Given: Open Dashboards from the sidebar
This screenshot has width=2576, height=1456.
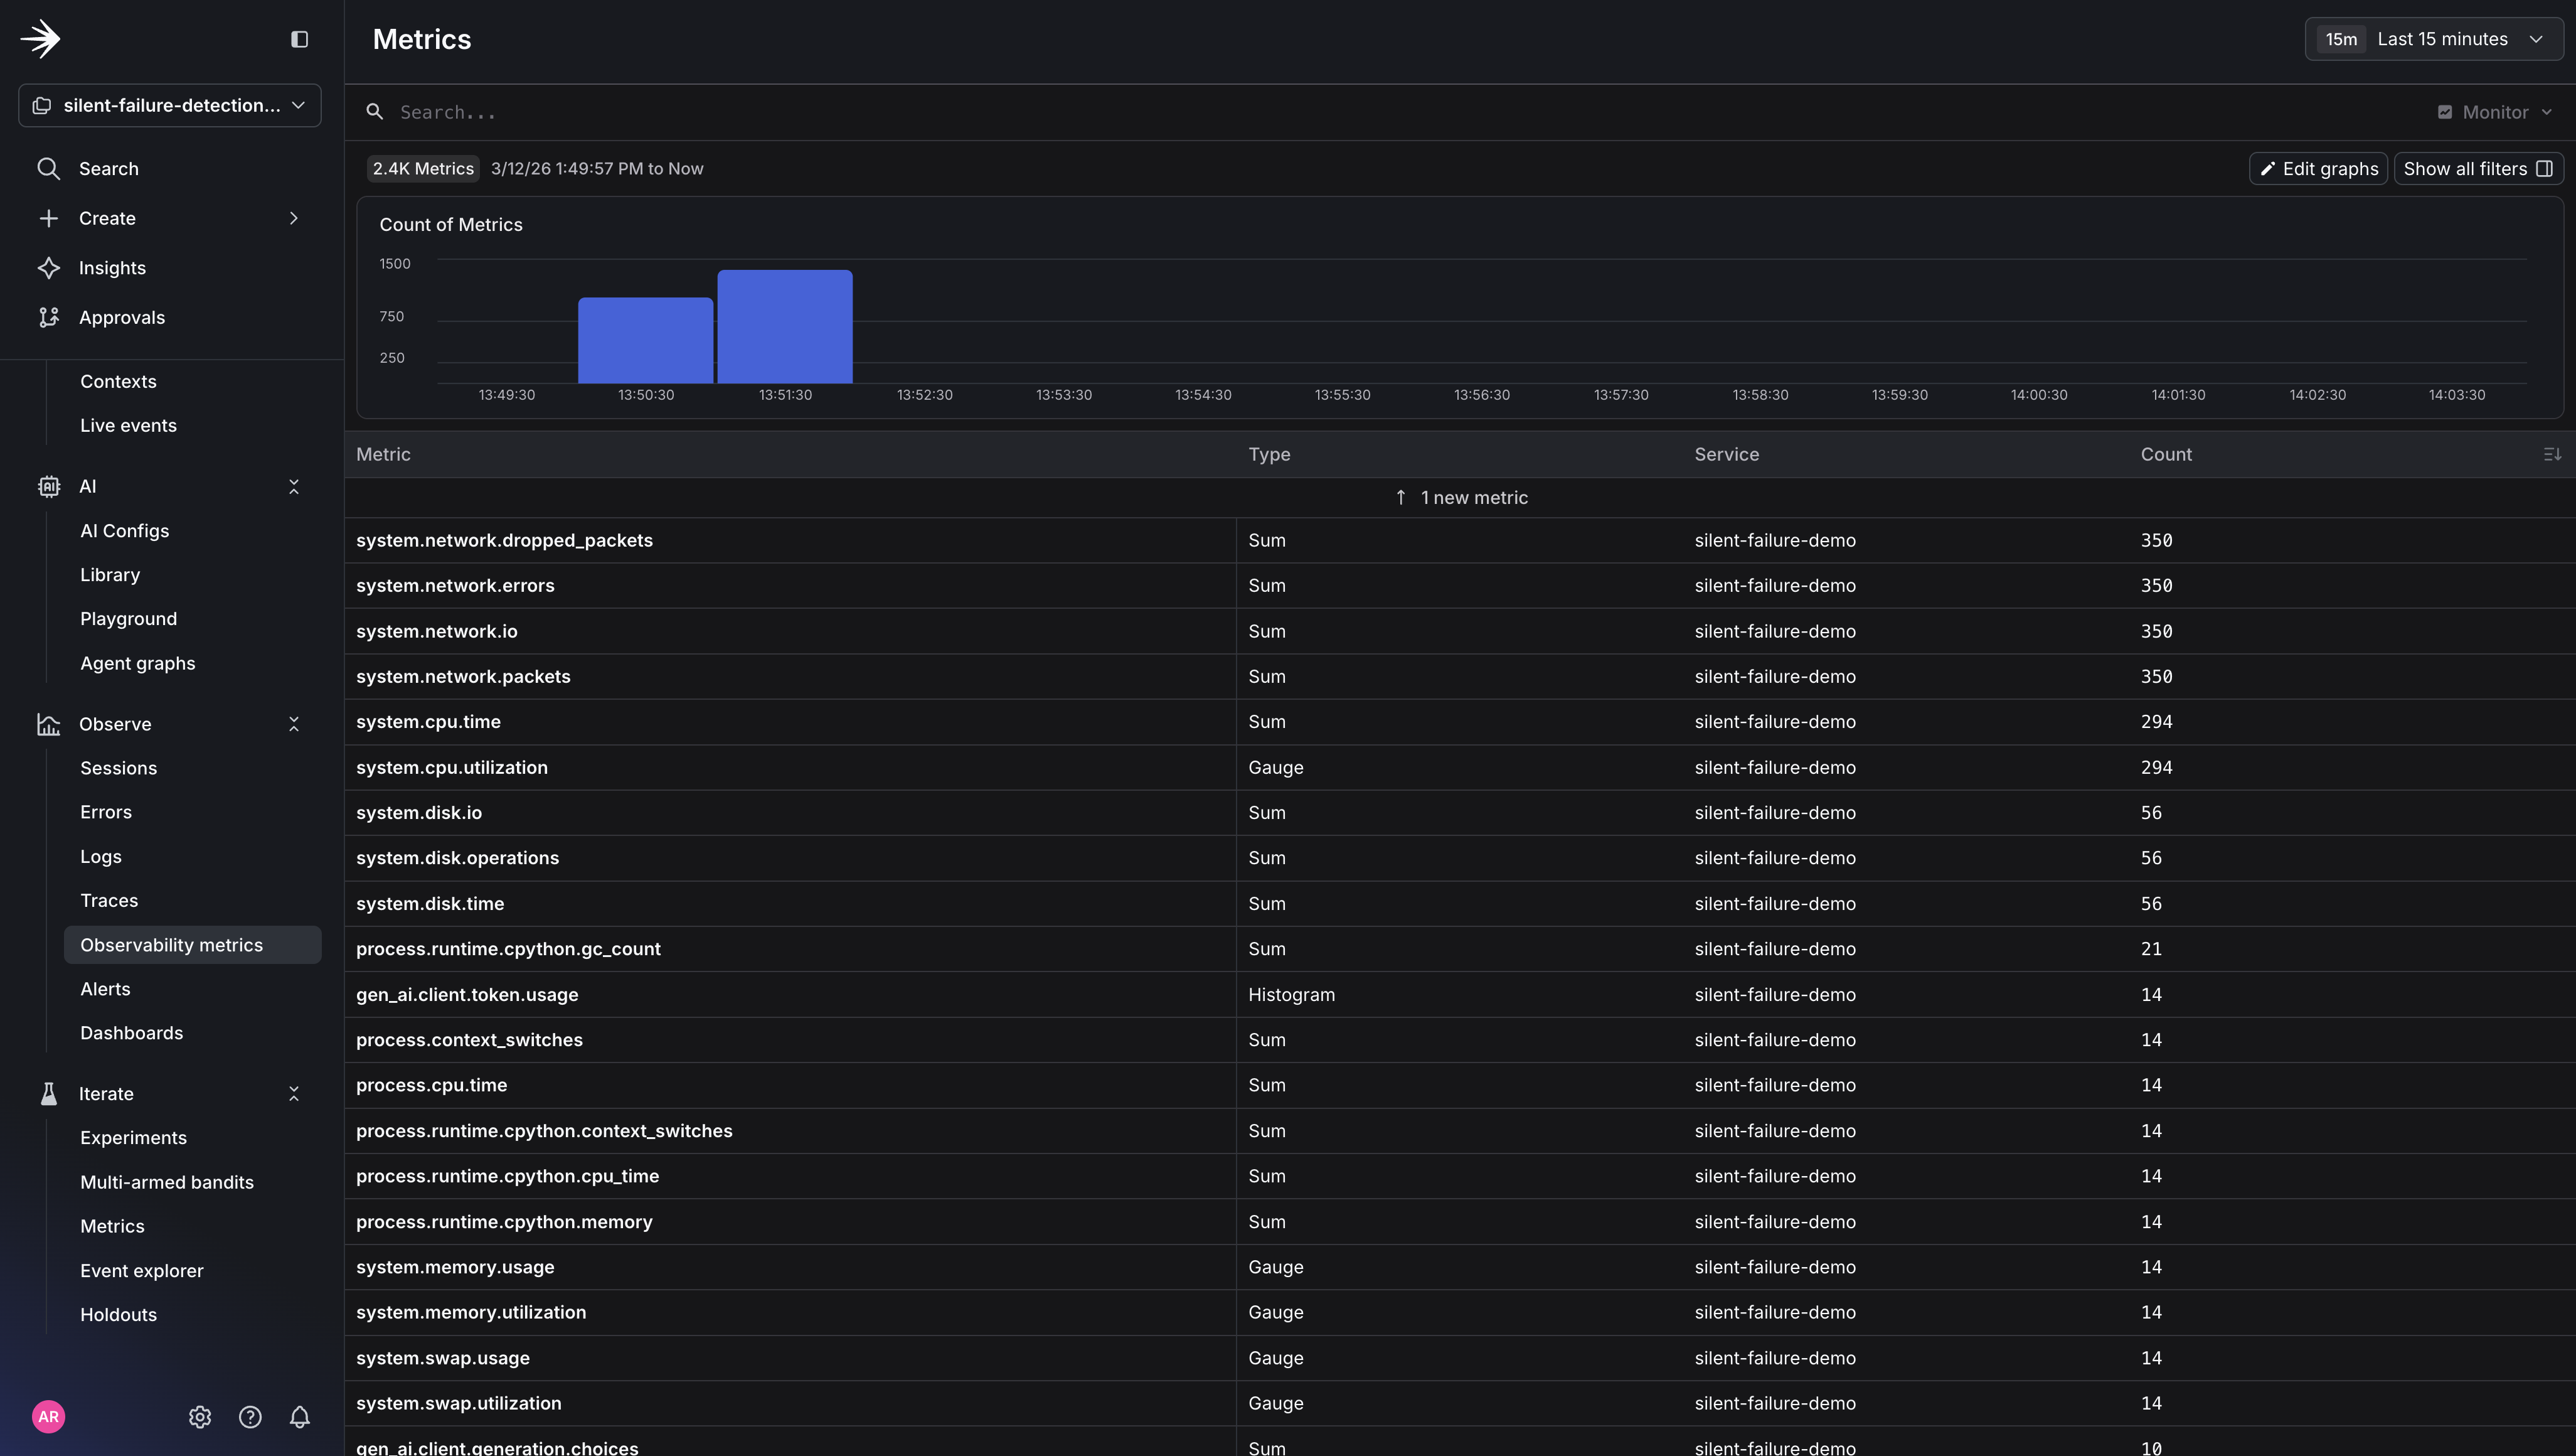Looking at the screenshot, I should pyautogui.click(x=131, y=1032).
